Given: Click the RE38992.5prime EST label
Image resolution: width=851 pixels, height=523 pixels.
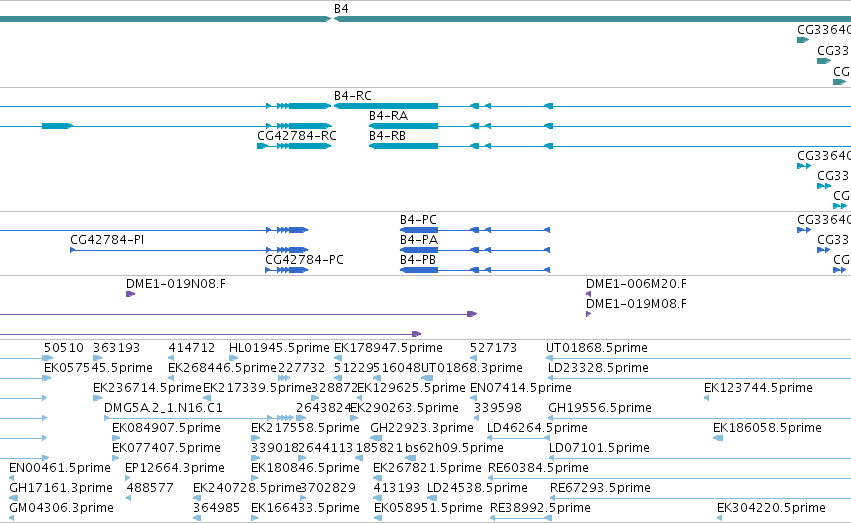Looking at the screenshot, I should pyautogui.click(x=540, y=508).
